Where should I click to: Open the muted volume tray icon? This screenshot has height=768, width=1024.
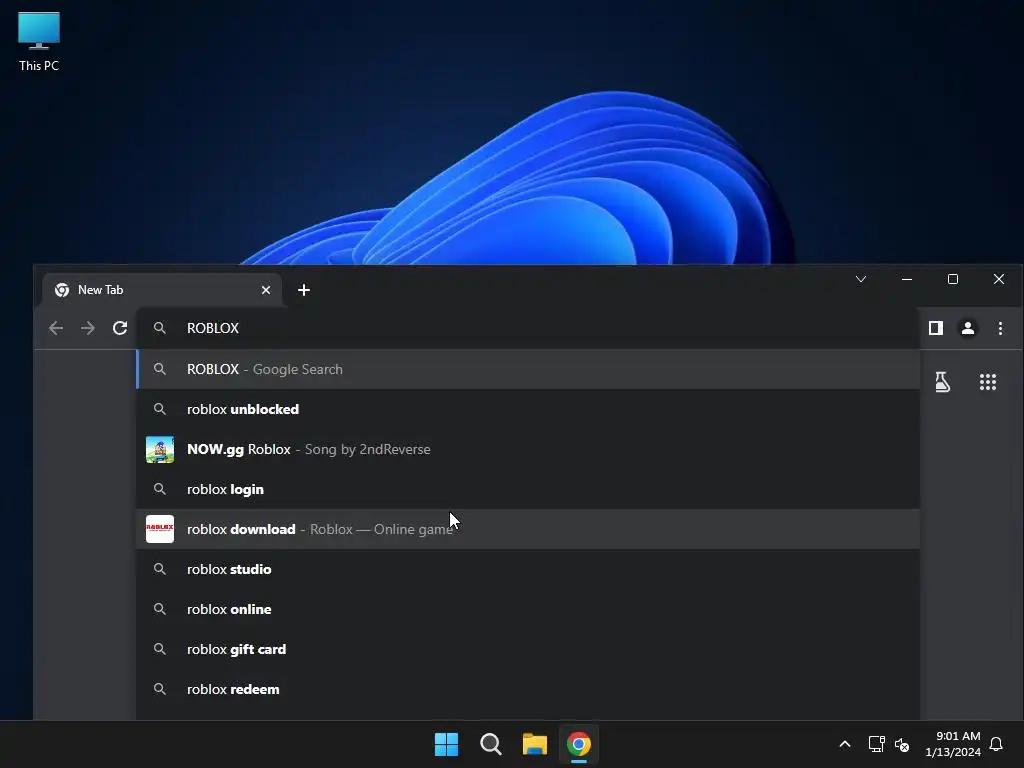coord(902,744)
